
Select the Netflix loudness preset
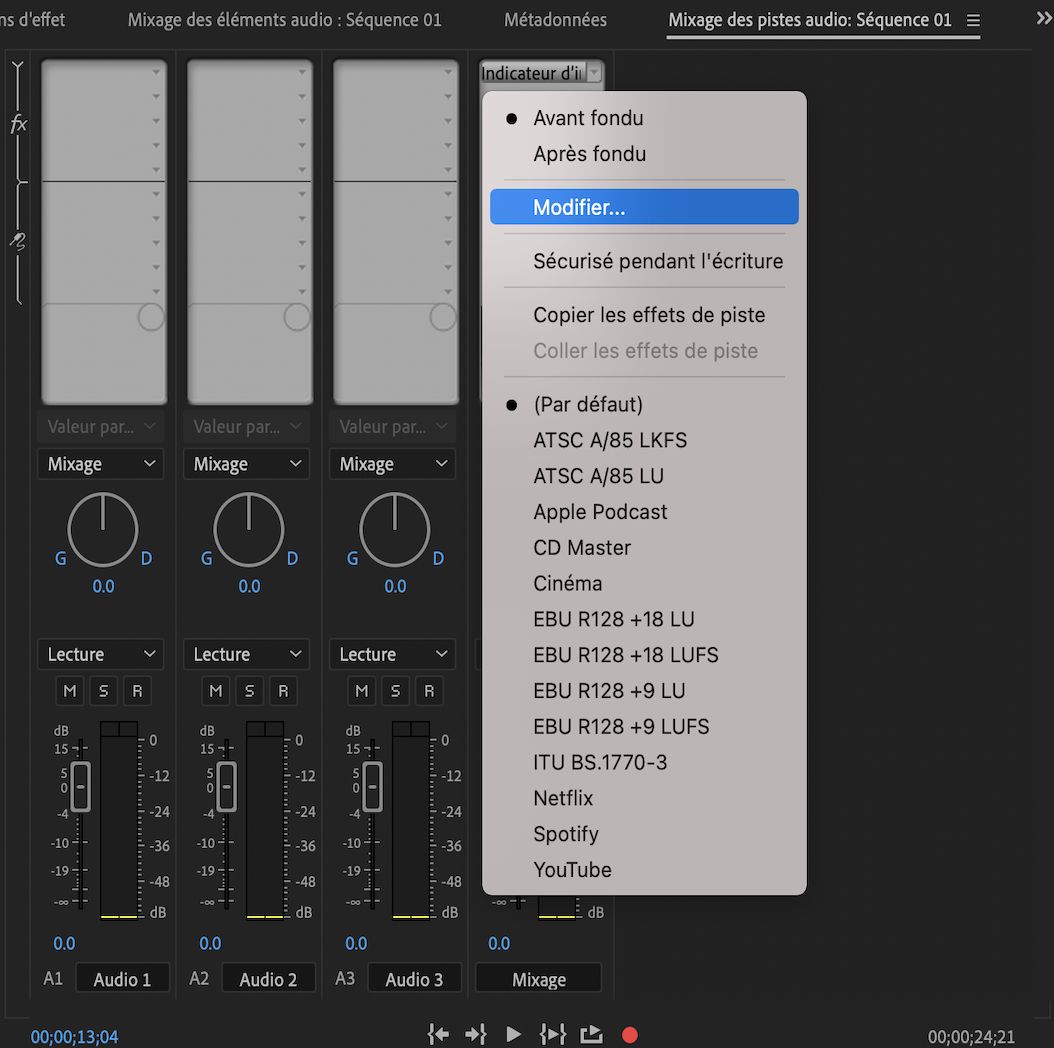click(x=563, y=798)
